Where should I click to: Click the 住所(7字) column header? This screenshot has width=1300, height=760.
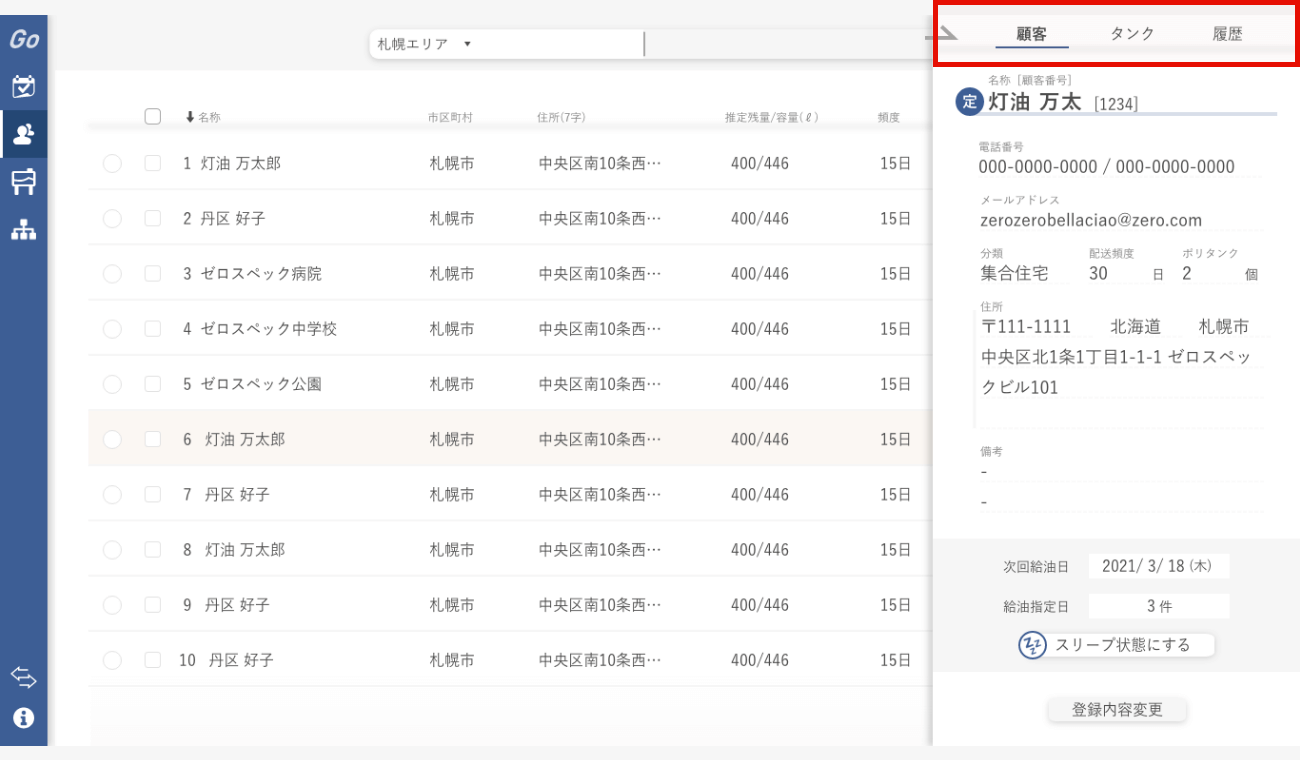(x=562, y=117)
